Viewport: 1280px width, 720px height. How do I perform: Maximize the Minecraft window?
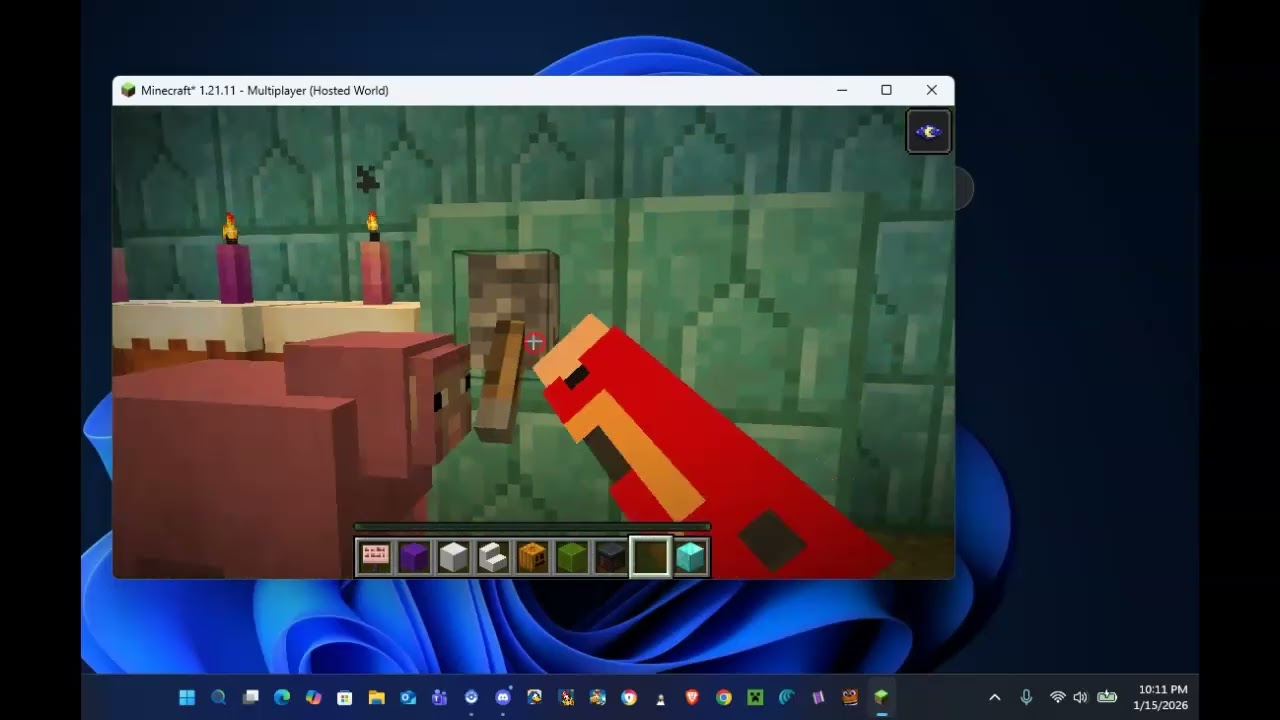tap(886, 90)
